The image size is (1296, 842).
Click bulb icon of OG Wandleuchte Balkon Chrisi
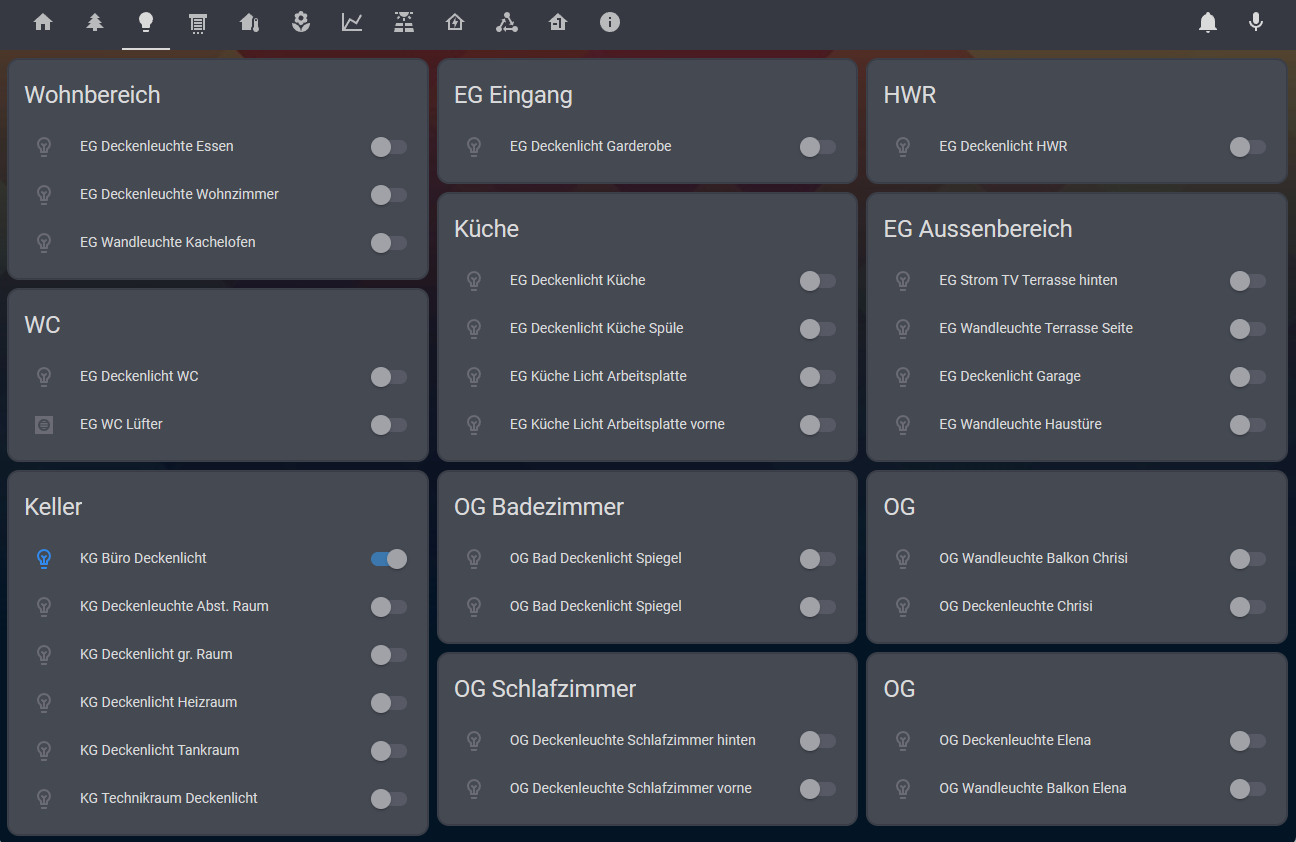click(x=903, y=559)
